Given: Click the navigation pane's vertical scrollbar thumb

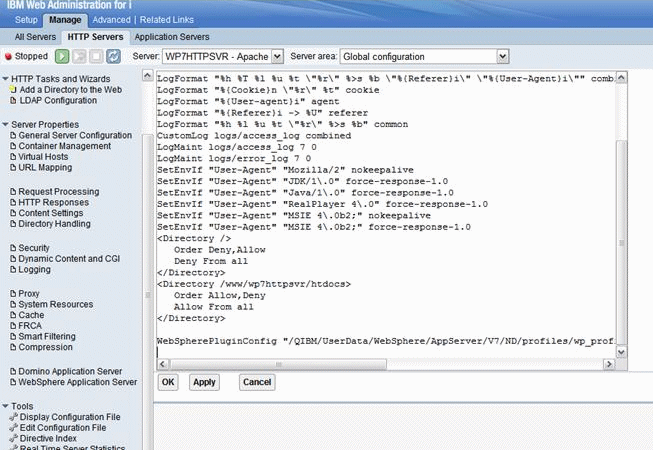Looking at the screenshot, I should tap(147, 294).
